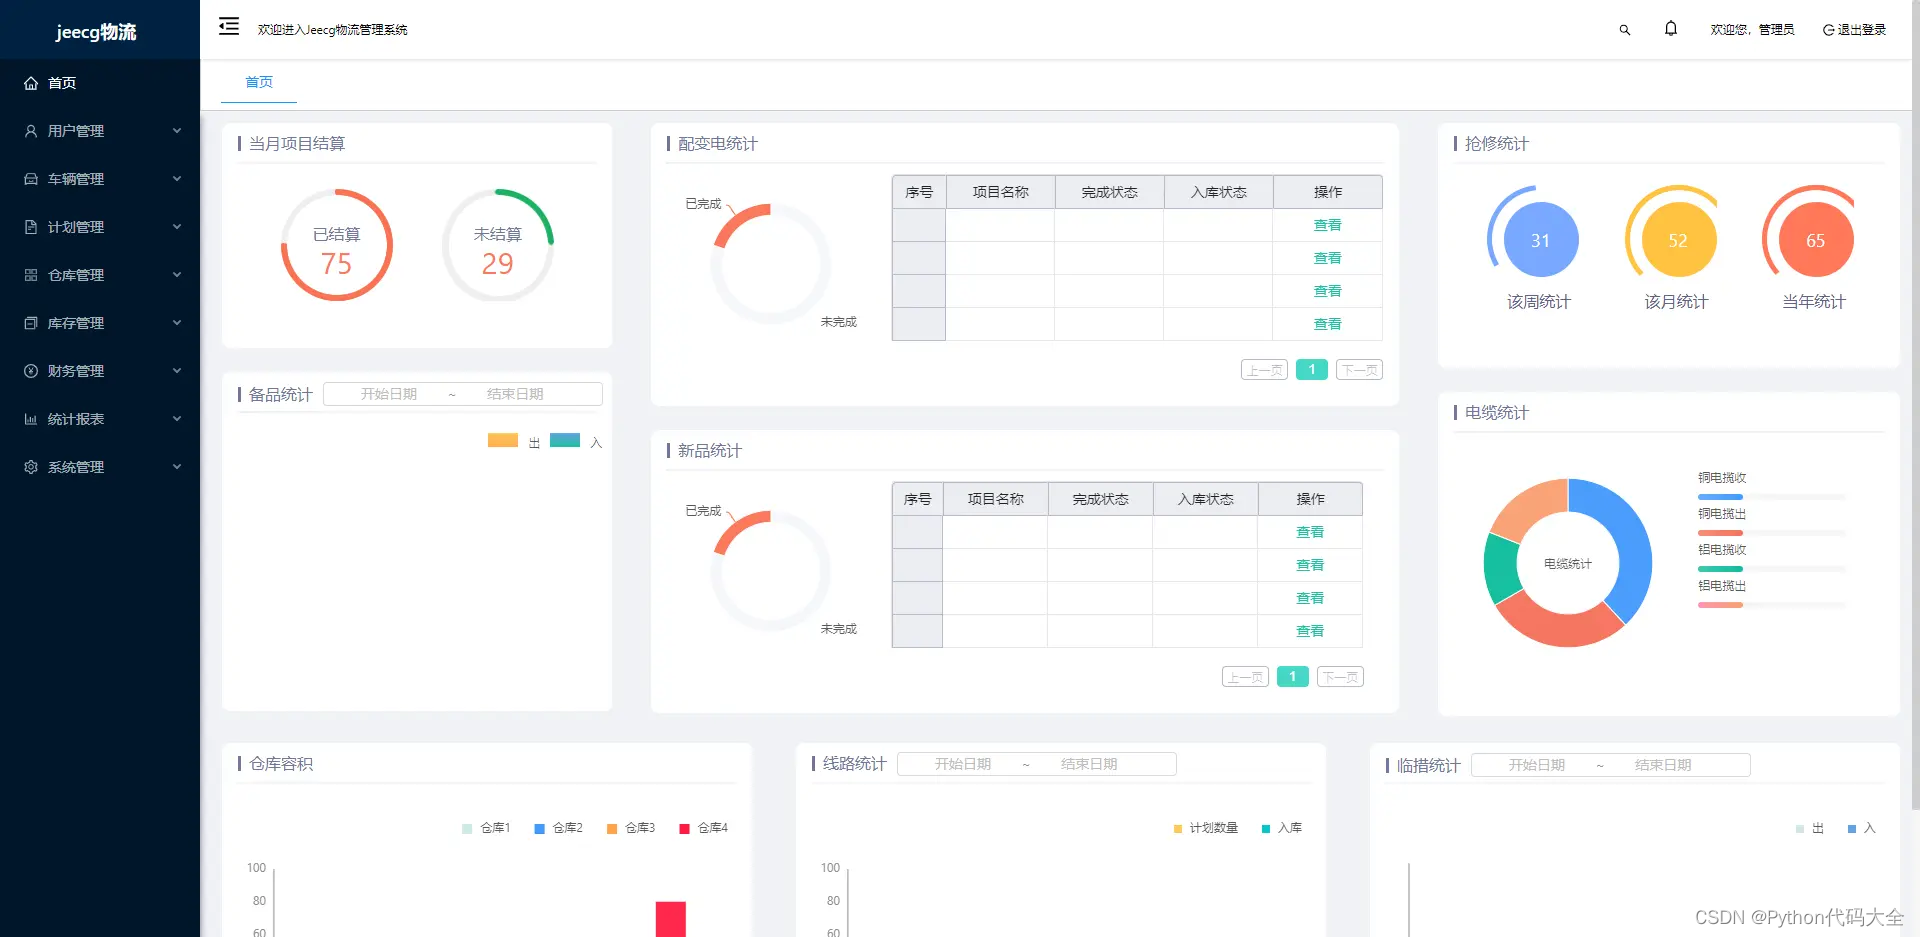Screen dimensions: 1920x937
Task: Click 结束日期 field in 线路统计
Action: point(1089,764)
